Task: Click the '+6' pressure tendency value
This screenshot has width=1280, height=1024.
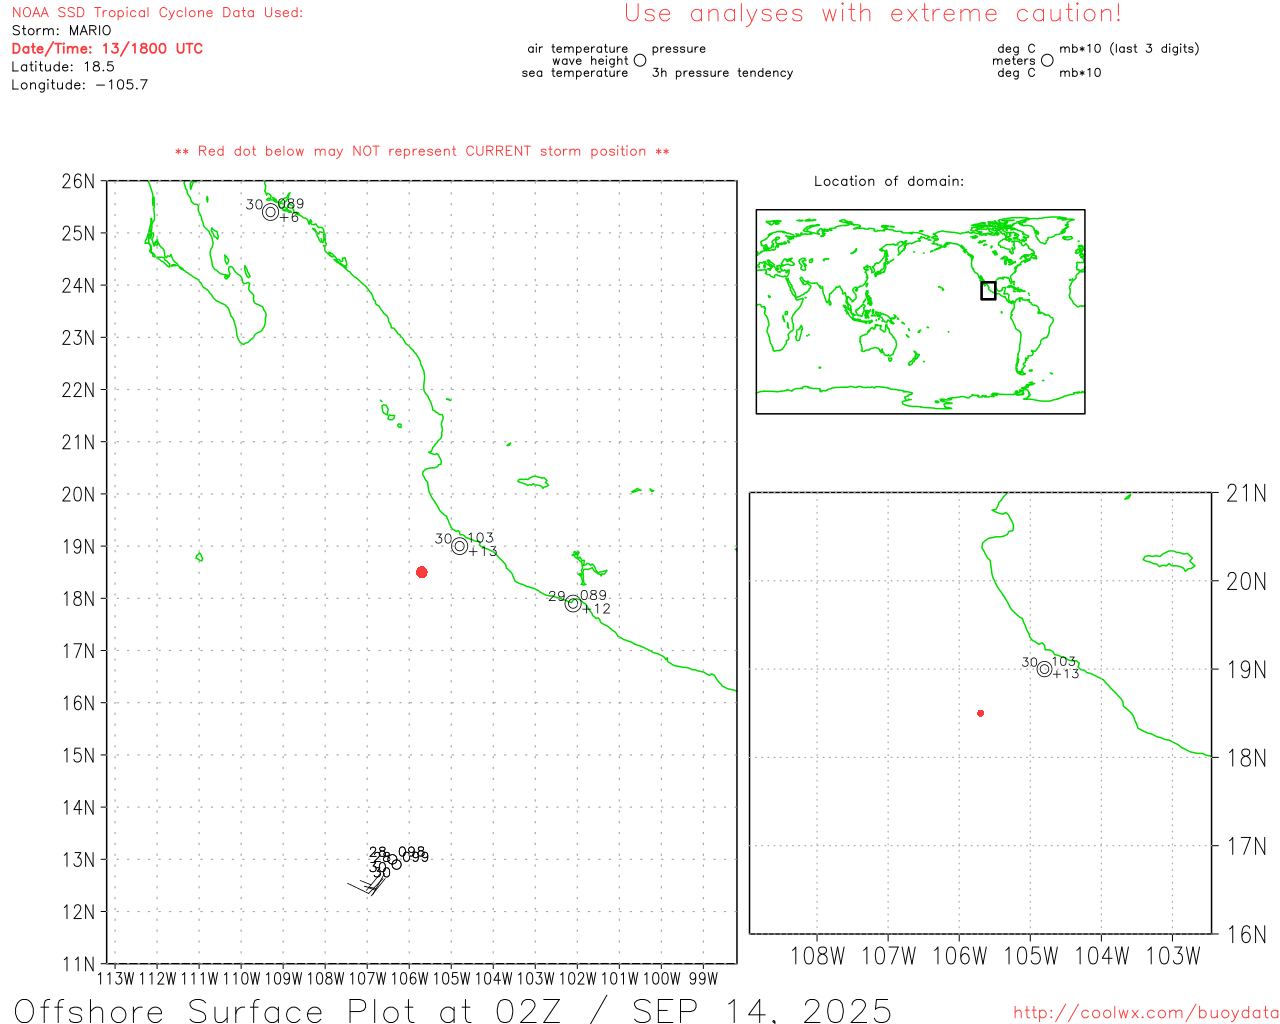Action: pos(289,218)
